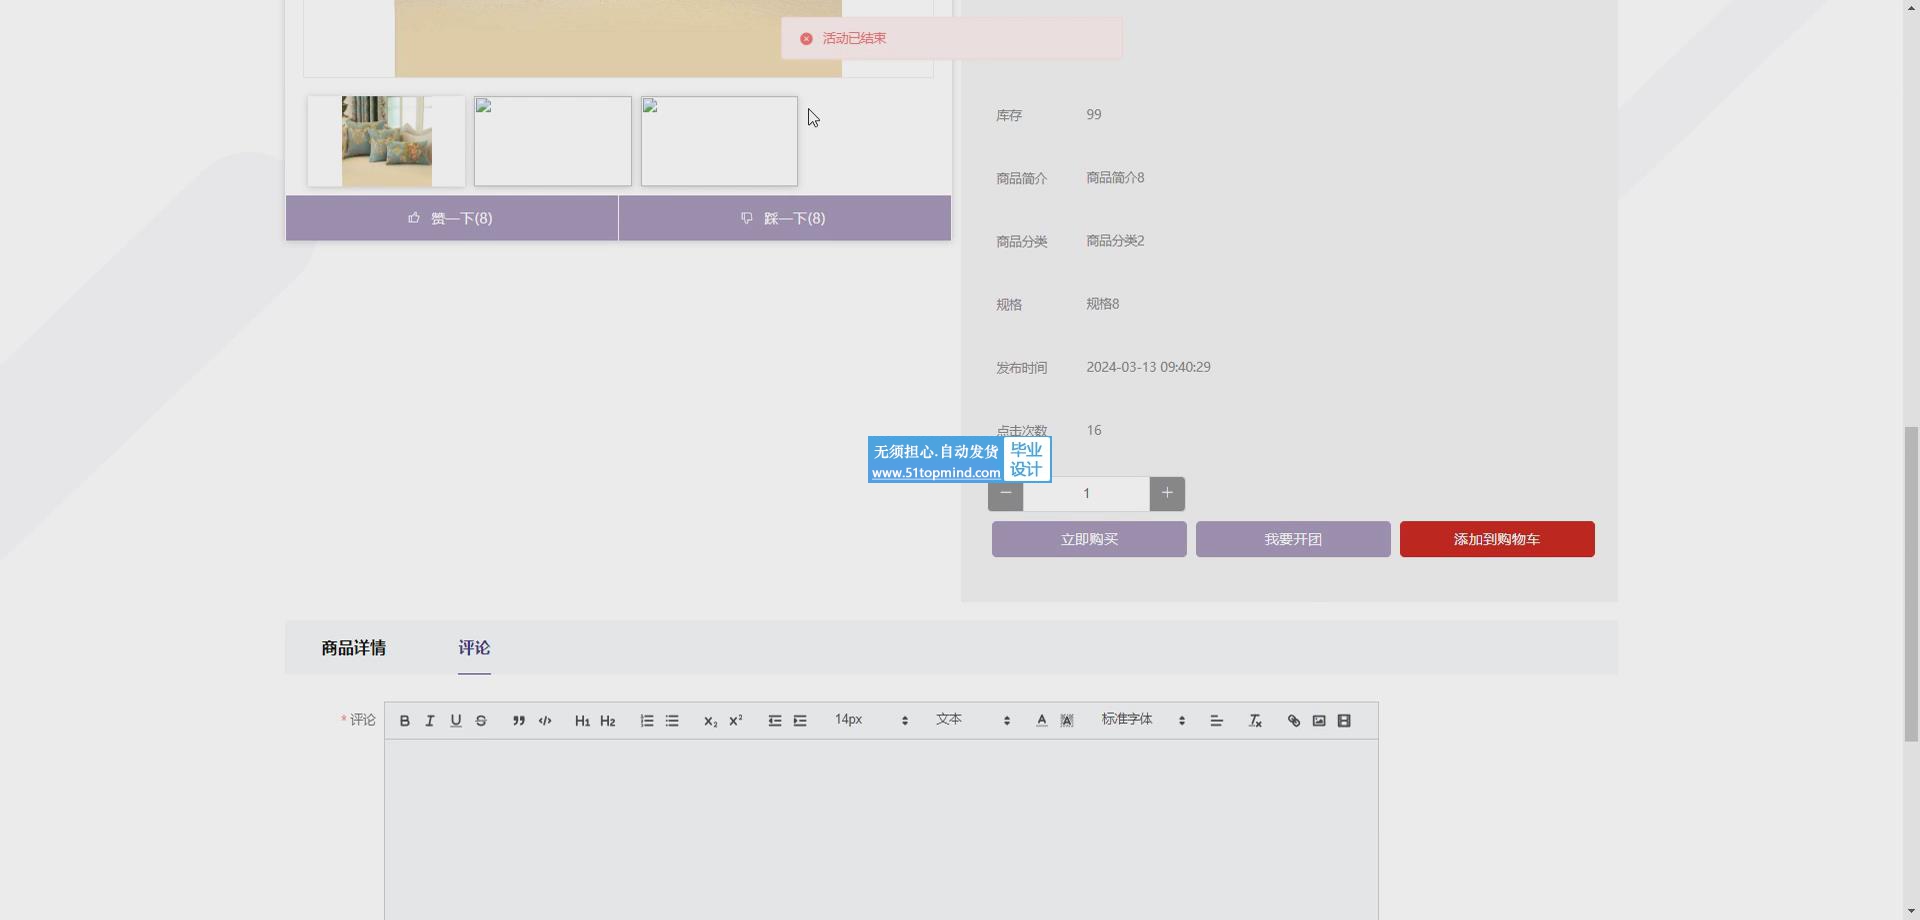
Task: Apply Heading 2 style
Action: (608, 721)
